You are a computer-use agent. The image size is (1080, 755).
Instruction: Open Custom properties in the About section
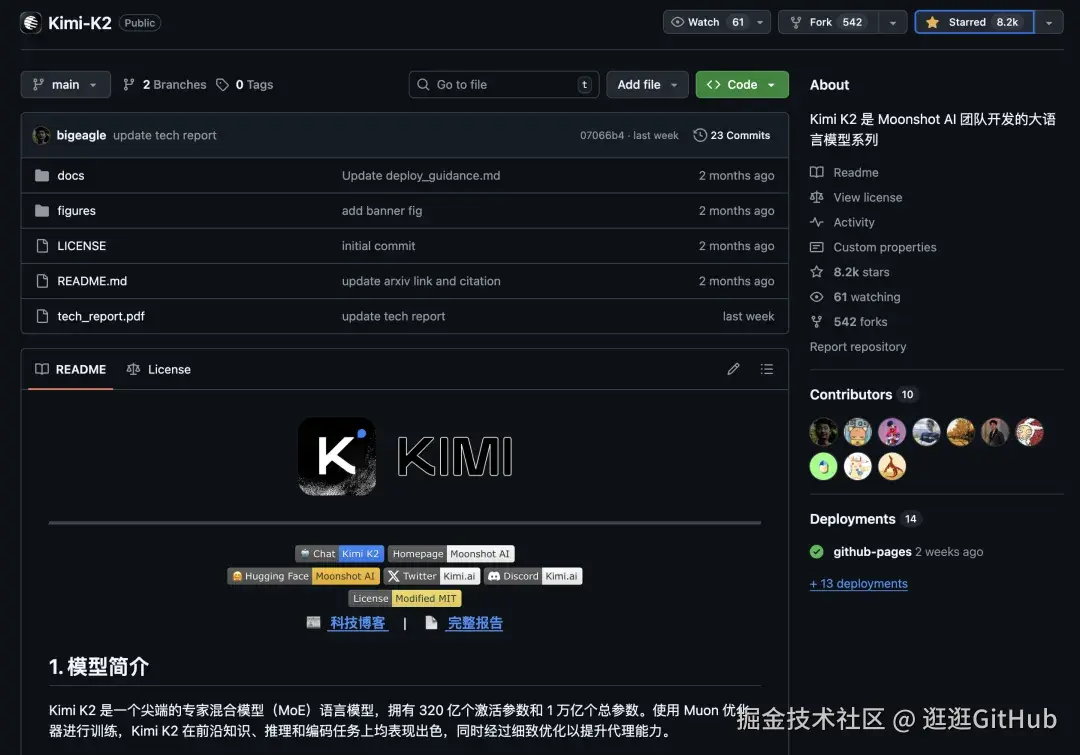[884, 247]
